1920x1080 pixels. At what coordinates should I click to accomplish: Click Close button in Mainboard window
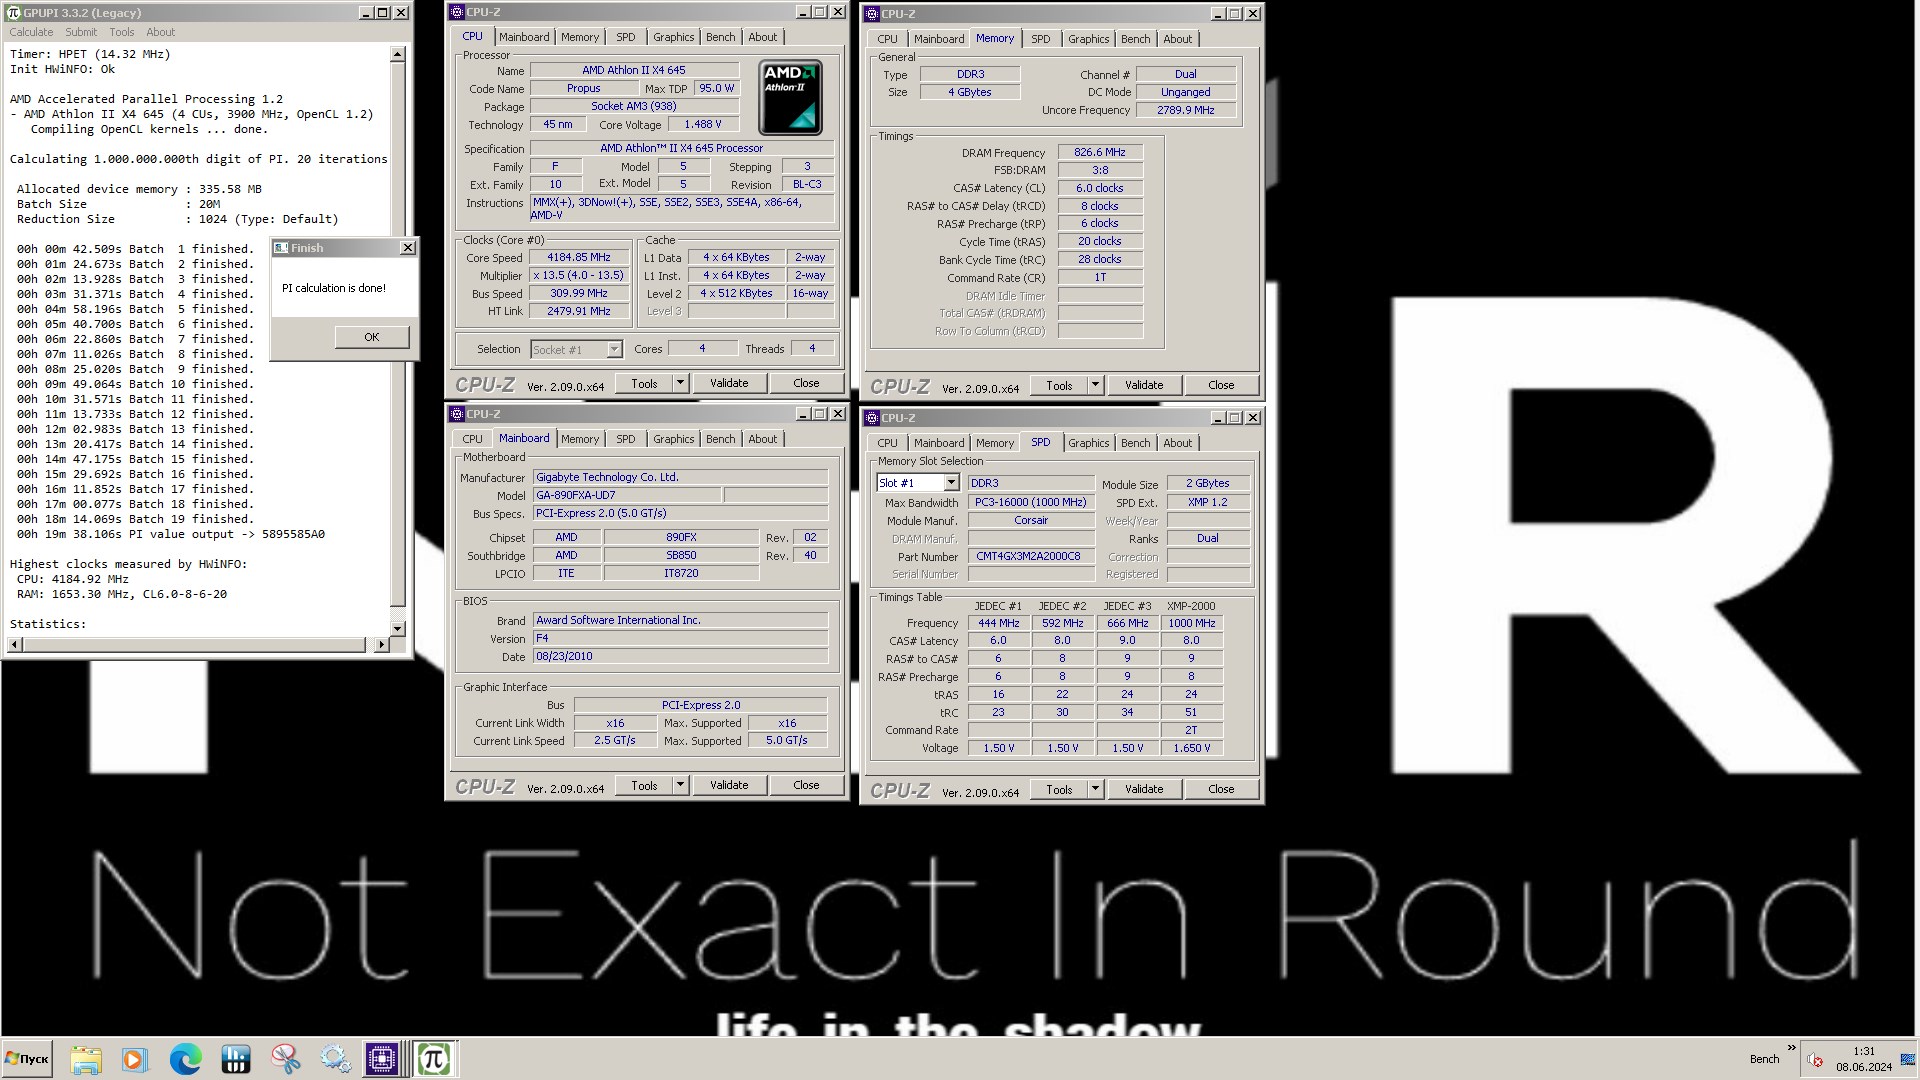806,785
